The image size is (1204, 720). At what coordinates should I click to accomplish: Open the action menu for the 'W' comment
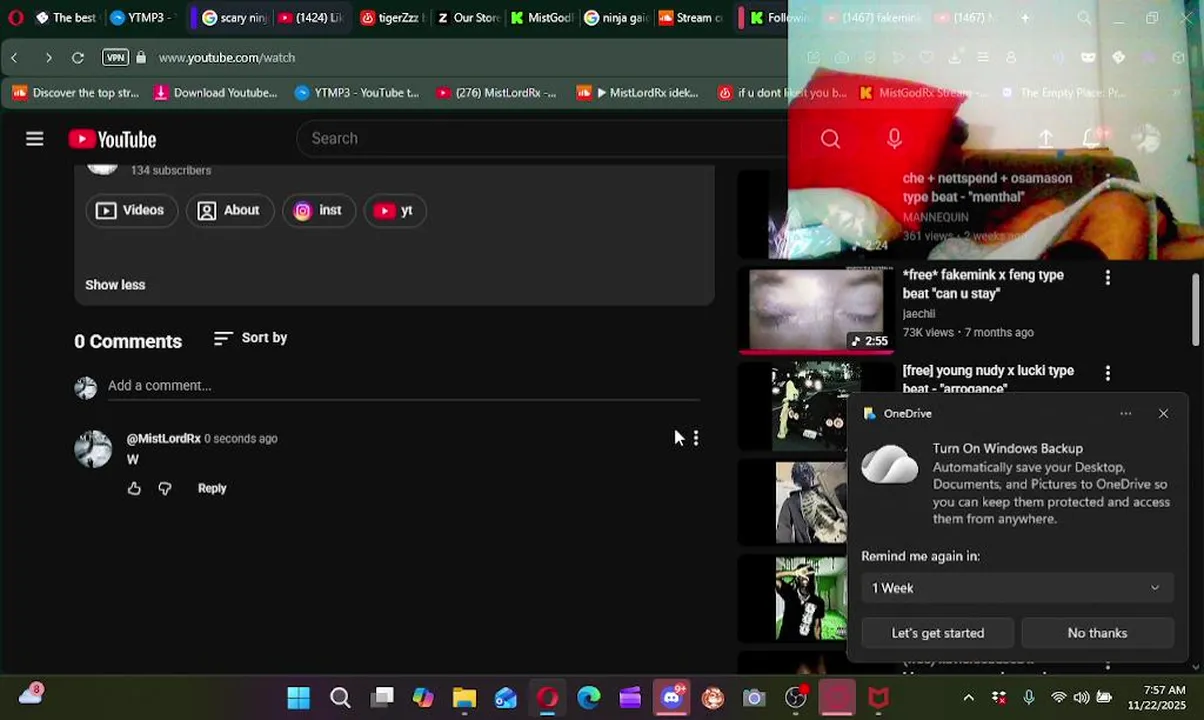tap(696, 438)
